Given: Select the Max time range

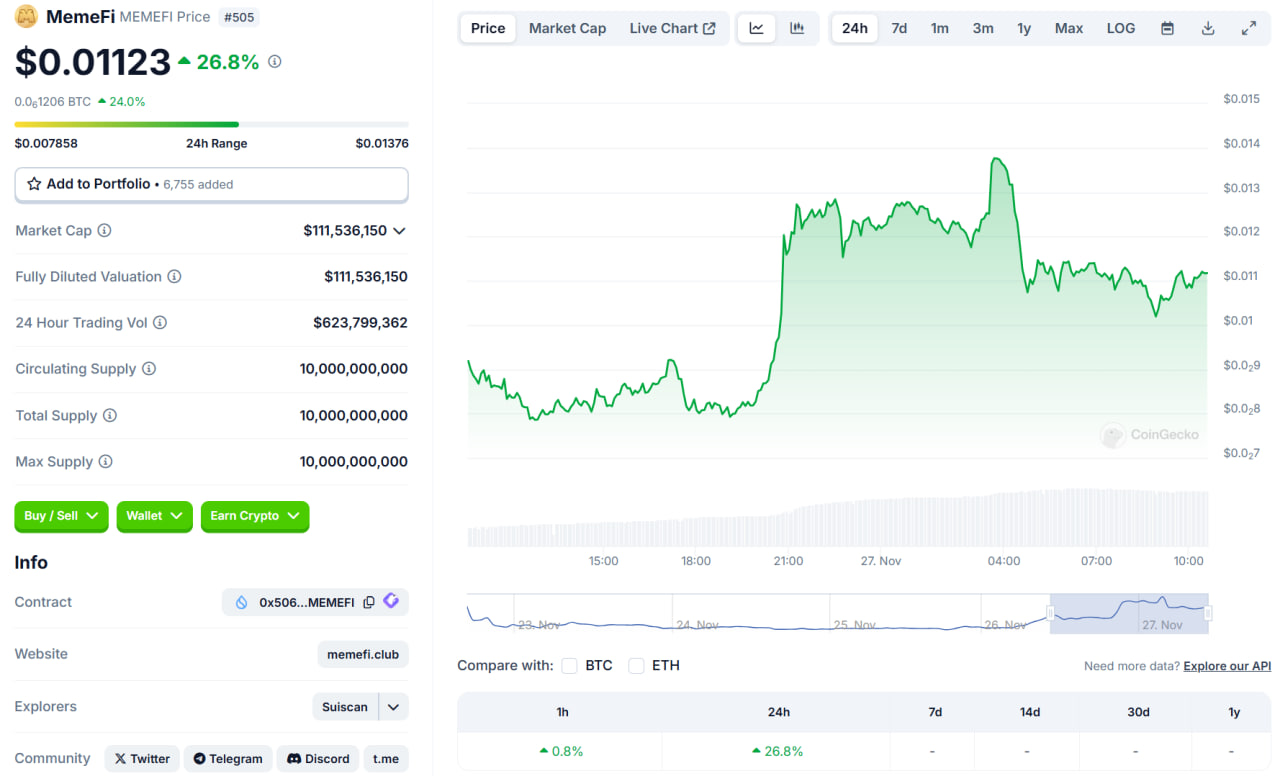Looking at the screenshot, I should [x=1069, y=28].
